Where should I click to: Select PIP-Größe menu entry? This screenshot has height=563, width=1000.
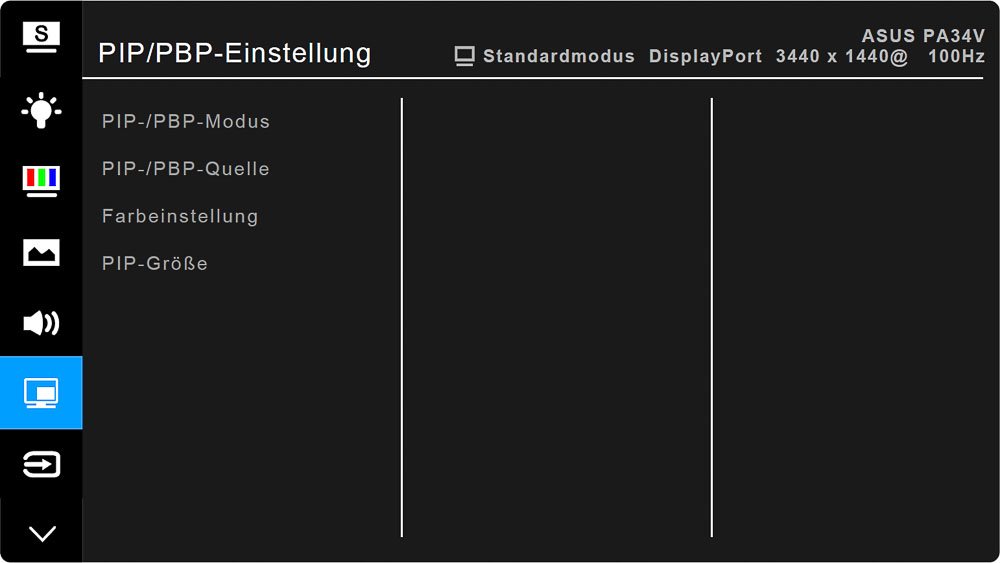155,263
